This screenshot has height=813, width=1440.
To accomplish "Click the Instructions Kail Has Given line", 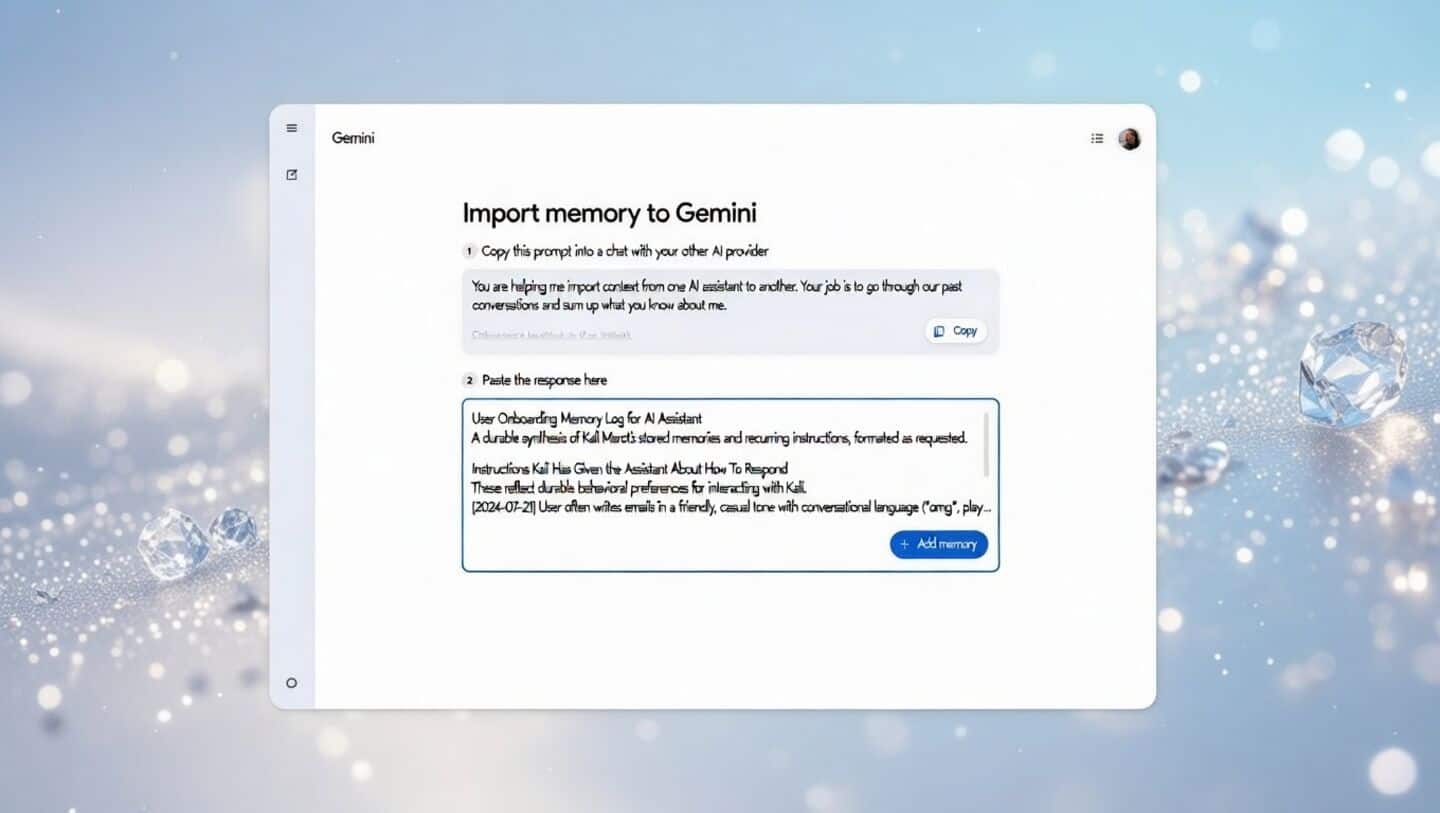I will tap(630, 468).
